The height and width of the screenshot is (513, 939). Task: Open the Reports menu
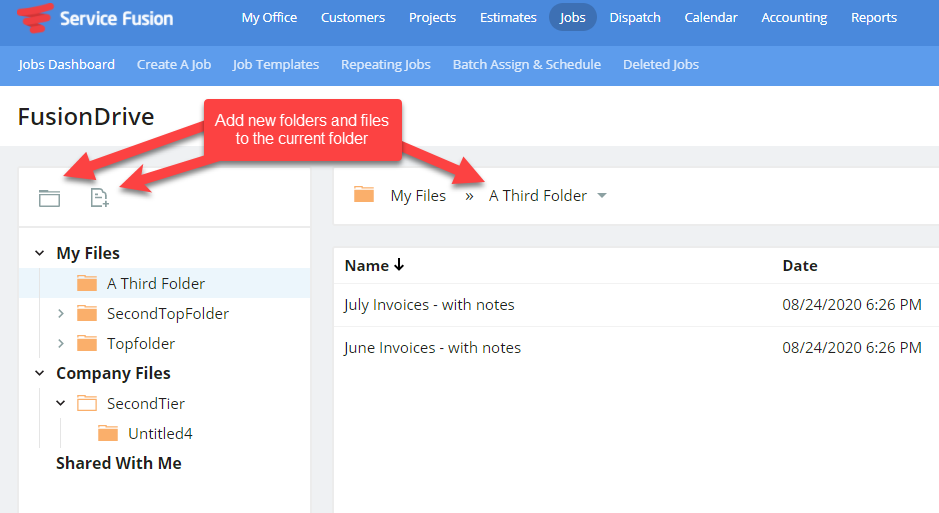pyautogui.click(x=874, y=17)
